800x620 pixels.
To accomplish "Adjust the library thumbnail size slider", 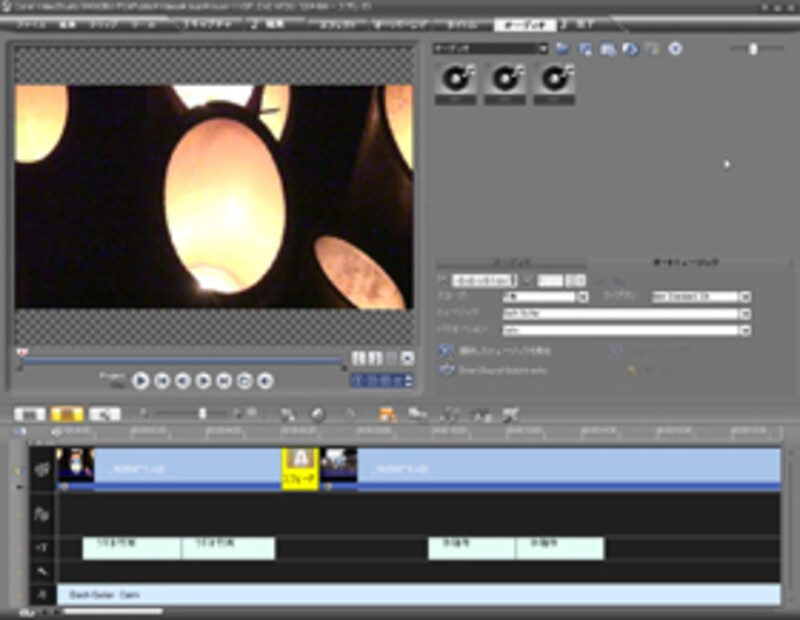I will click(x=753, y=48).
